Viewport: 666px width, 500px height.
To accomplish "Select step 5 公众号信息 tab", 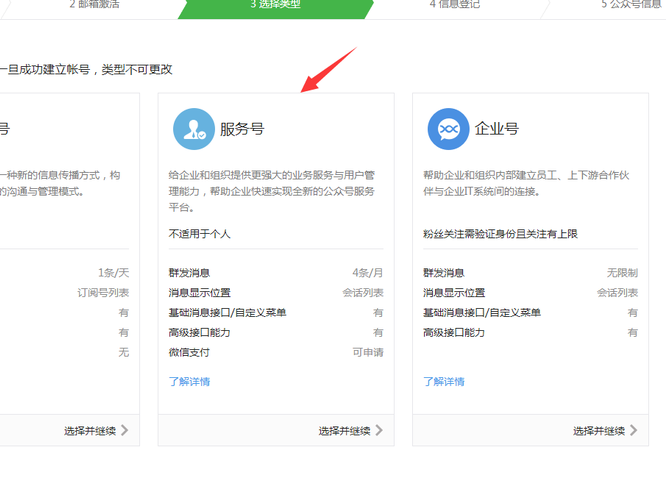I will [631, 5].
